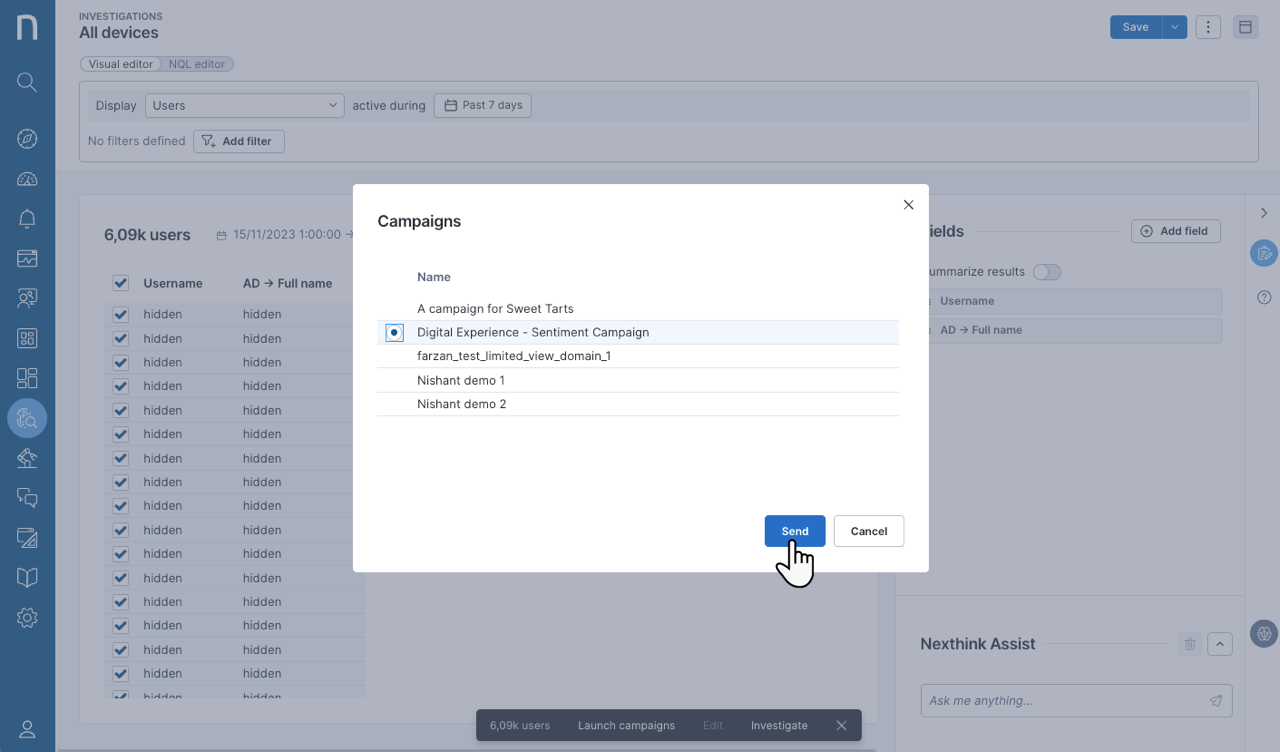This screenshot has height=752, width=1280.
Task: Click the help question mark icon
Action: click(1264, 297)
